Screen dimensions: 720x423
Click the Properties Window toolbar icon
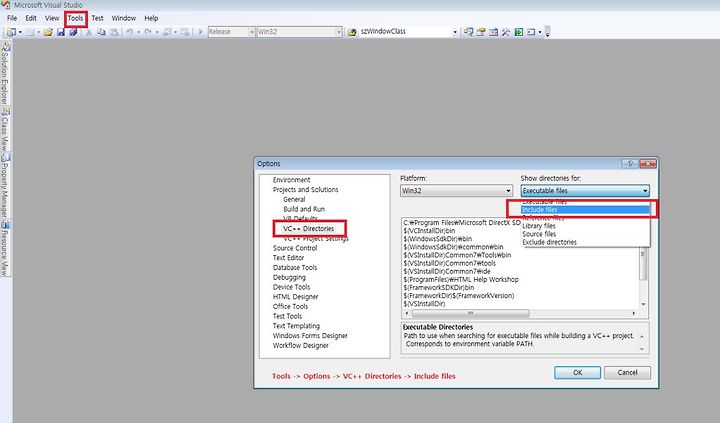(x=481, y=32)
